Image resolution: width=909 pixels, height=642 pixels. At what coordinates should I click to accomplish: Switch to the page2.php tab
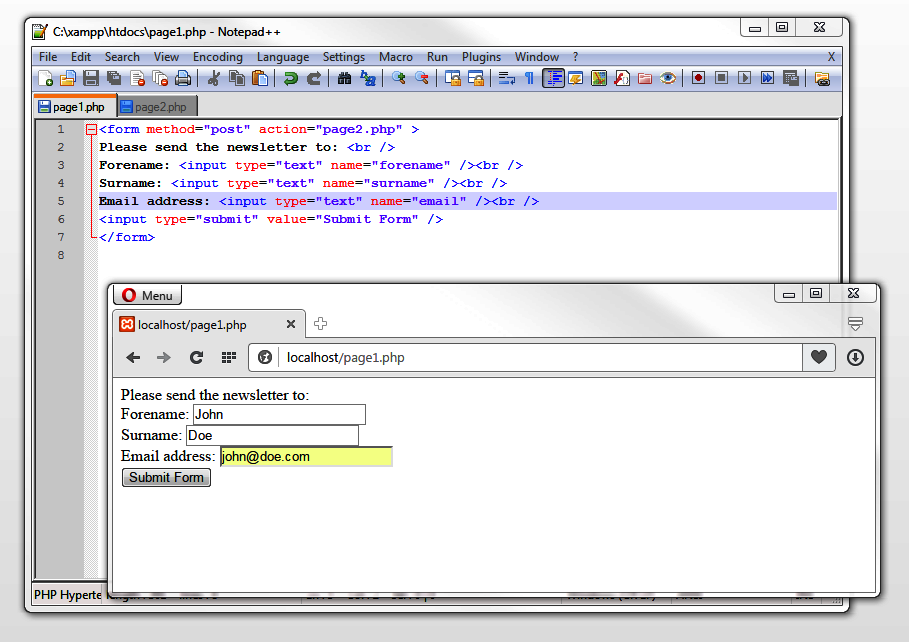[x=156, y=106]
